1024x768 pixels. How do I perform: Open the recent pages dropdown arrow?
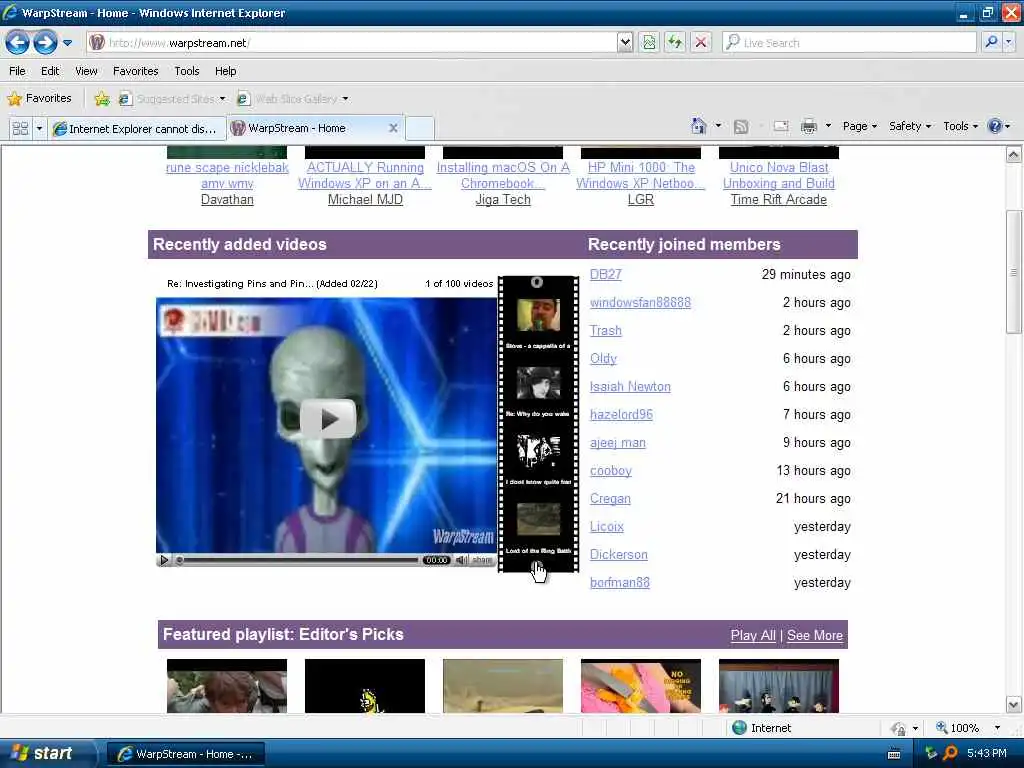click(67, 43)
